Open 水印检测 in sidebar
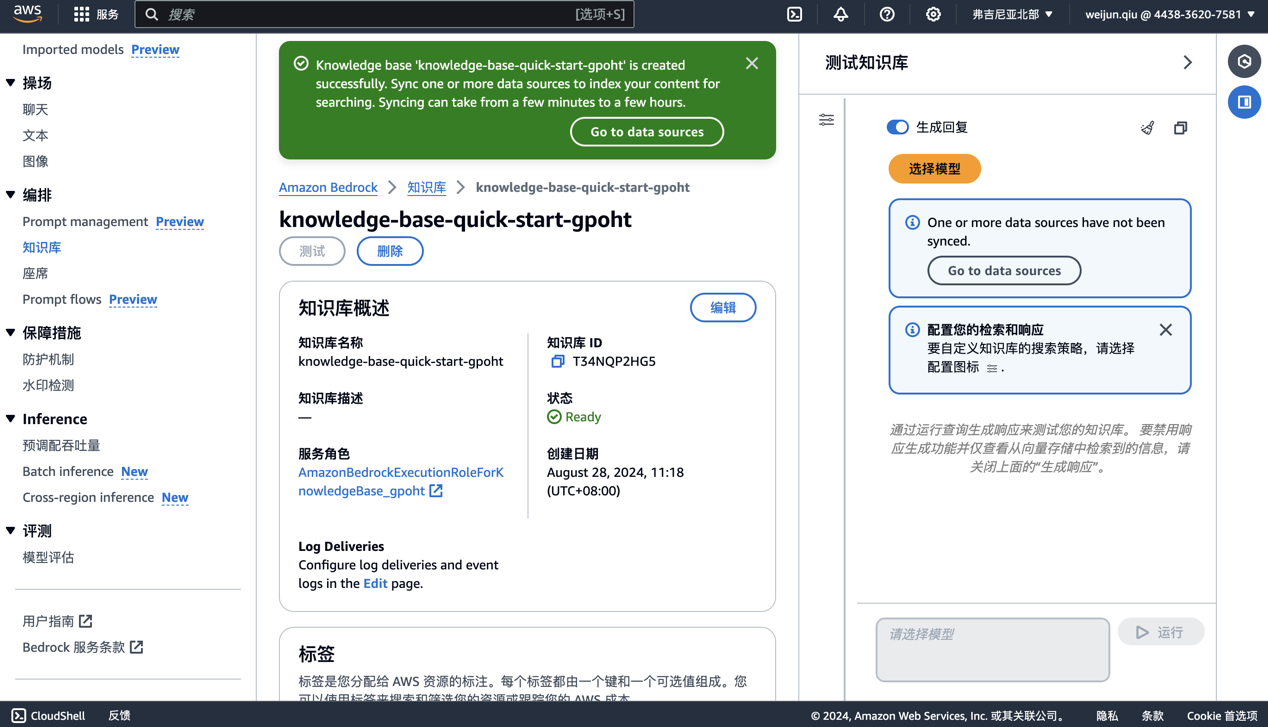This screenshot has width=1268, height=727. point(48,385)
